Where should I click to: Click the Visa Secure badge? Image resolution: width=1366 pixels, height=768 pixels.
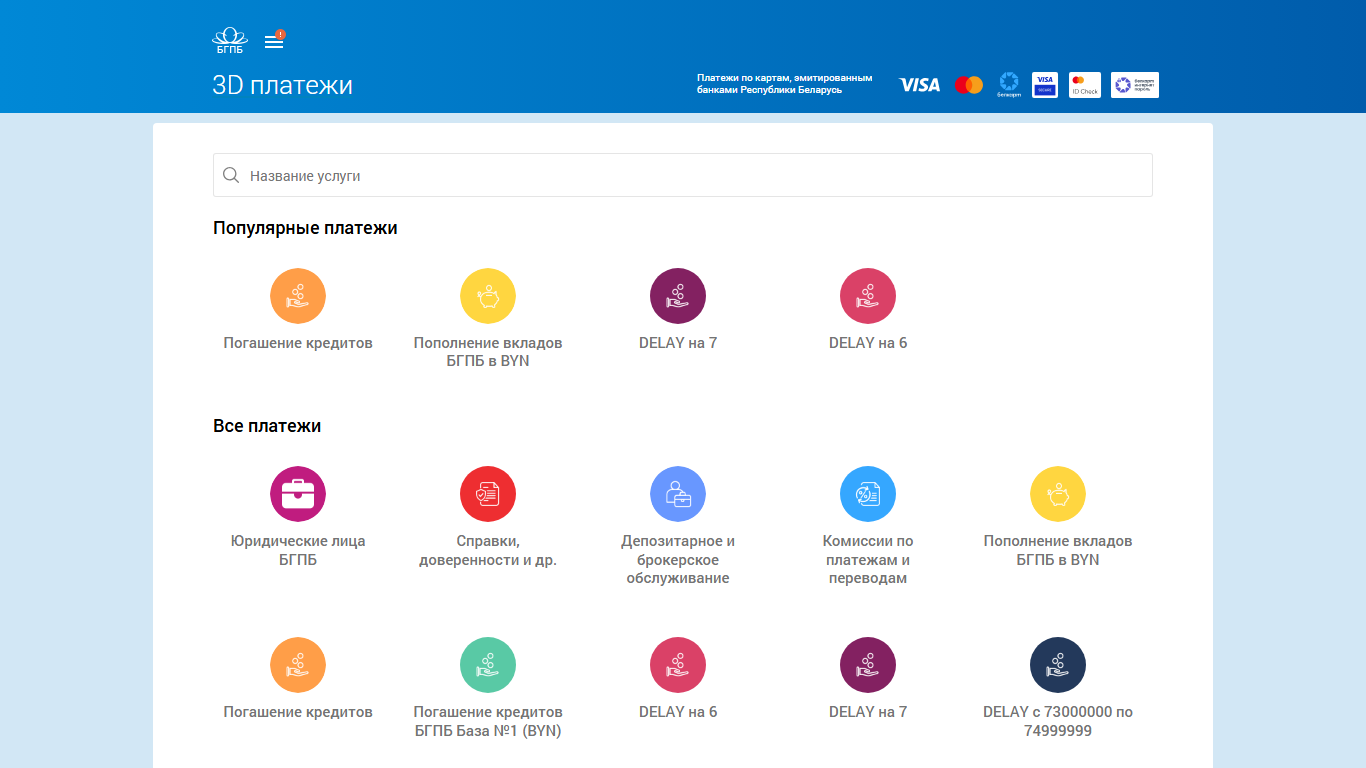(1045, 85)
